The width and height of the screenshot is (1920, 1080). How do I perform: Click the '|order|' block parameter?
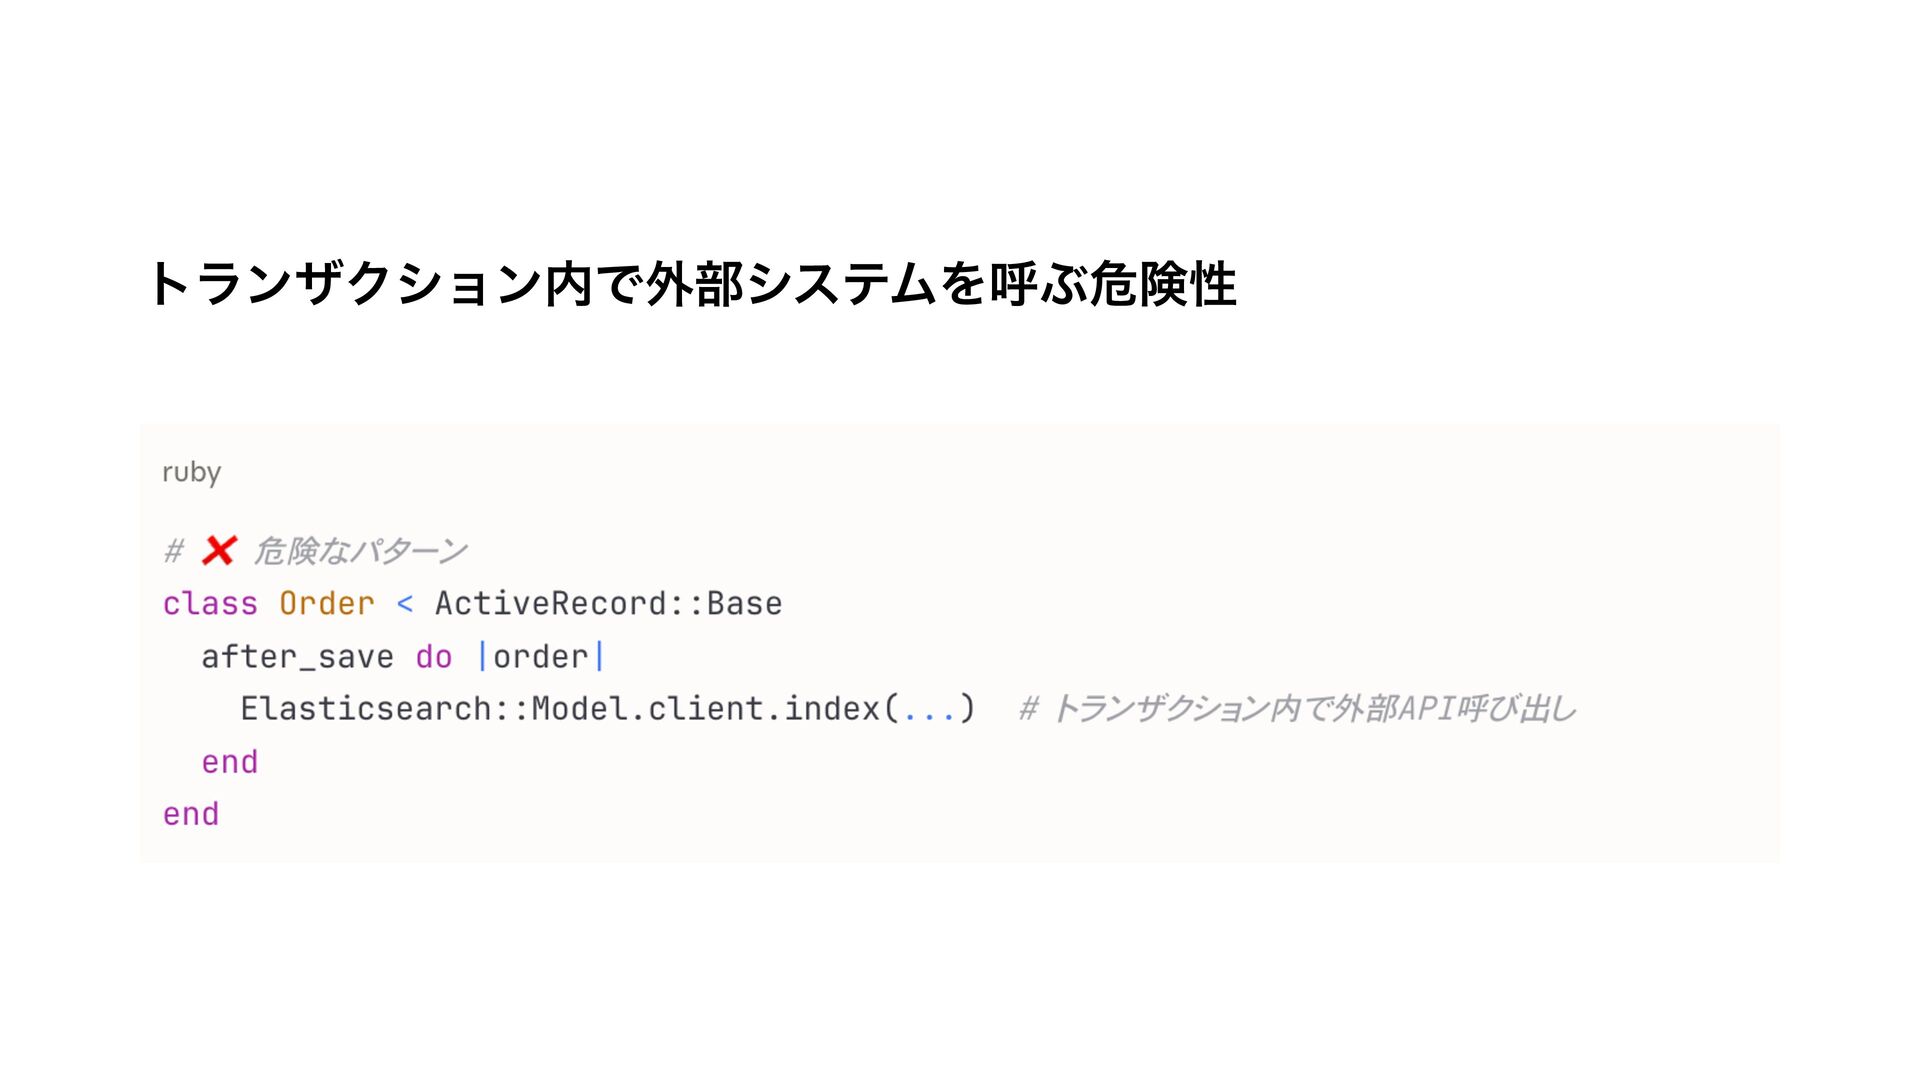(x=541, y=657)
